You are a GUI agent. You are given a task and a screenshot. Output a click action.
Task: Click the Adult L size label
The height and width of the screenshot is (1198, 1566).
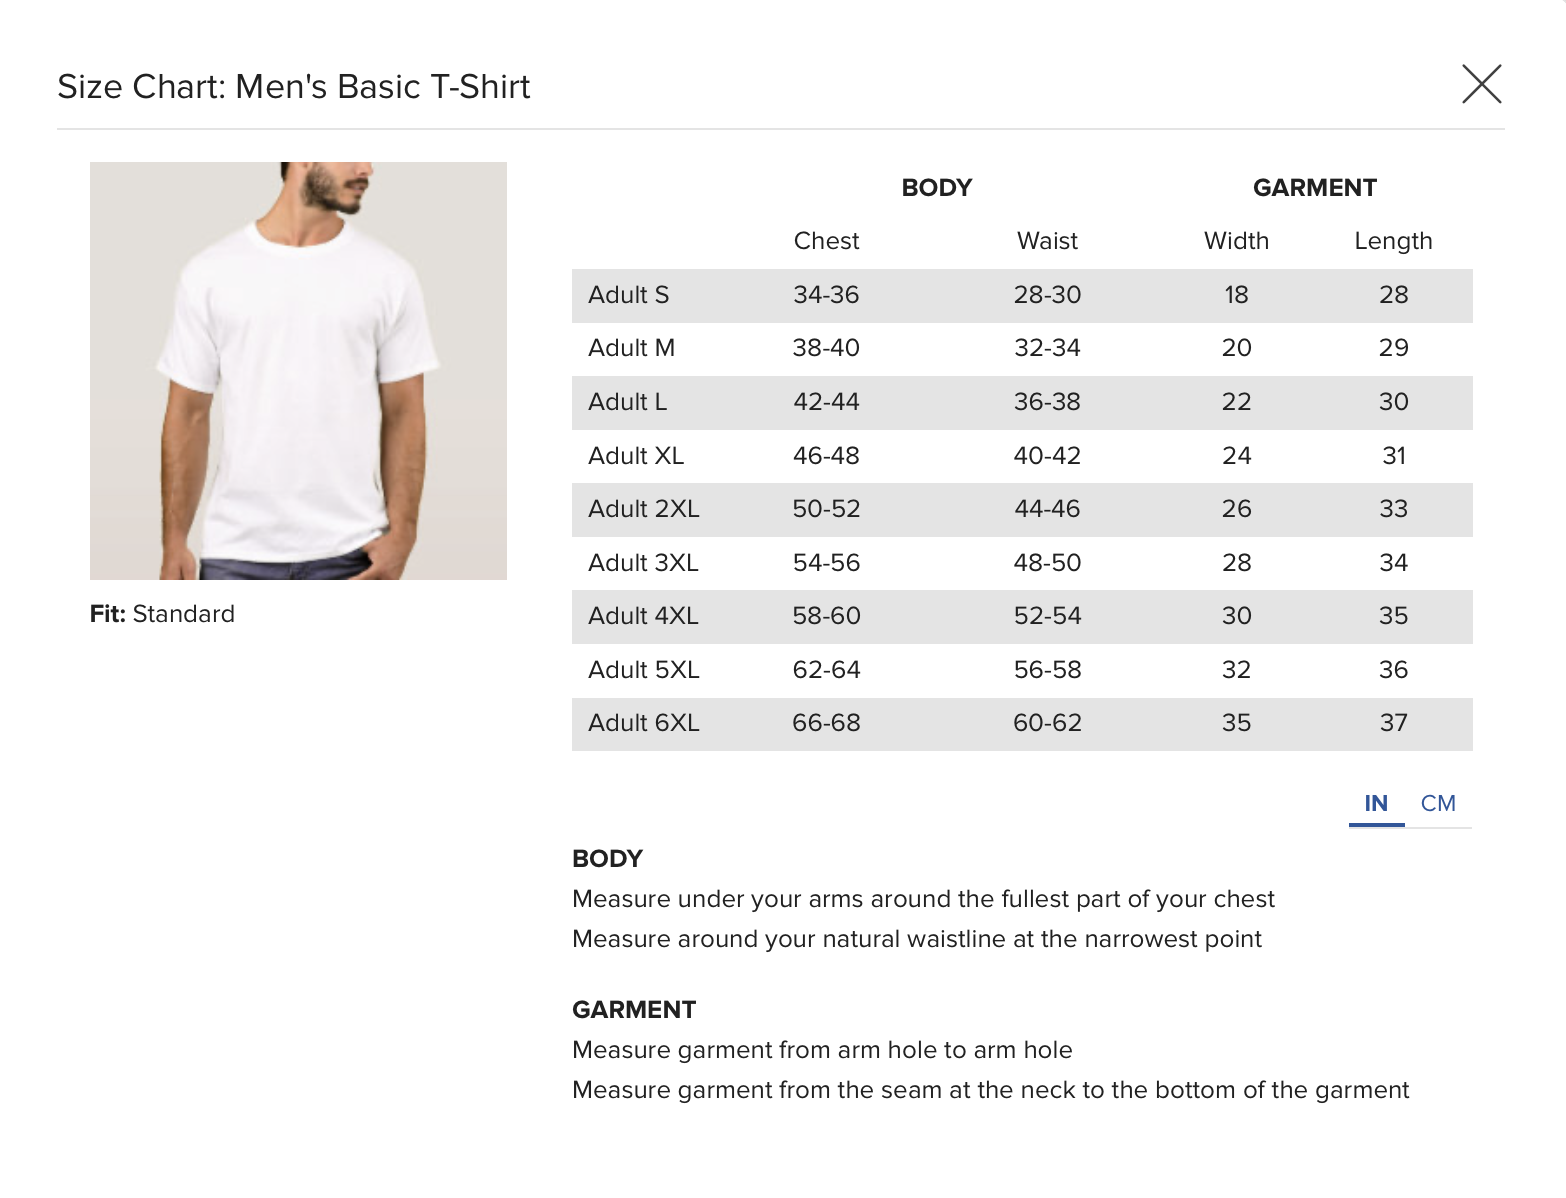coord(627,402)
